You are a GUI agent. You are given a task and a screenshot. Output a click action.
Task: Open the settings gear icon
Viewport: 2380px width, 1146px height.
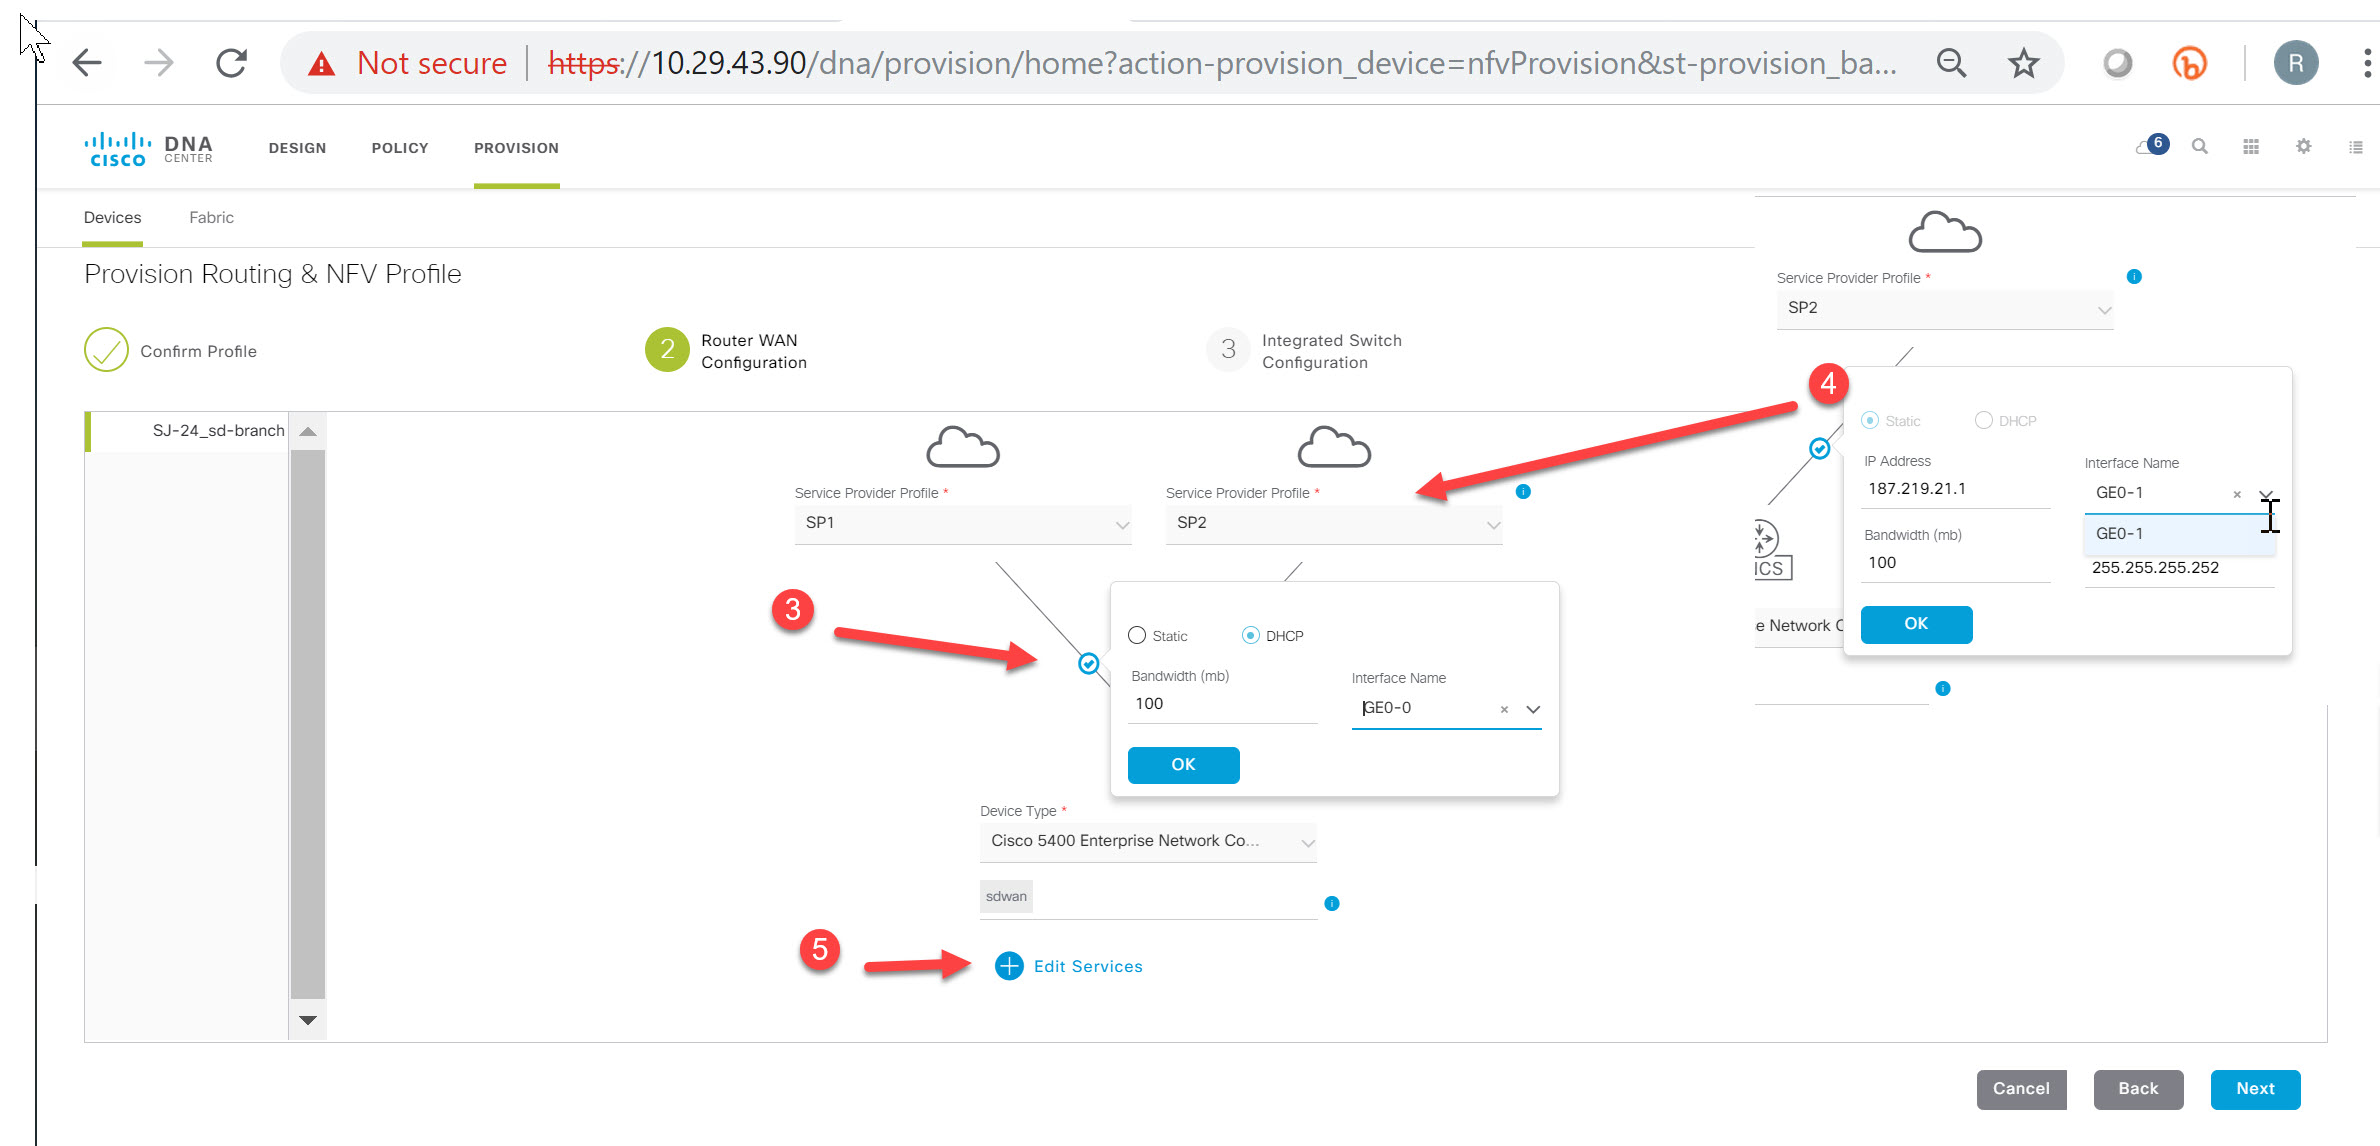coord(2303,146)
